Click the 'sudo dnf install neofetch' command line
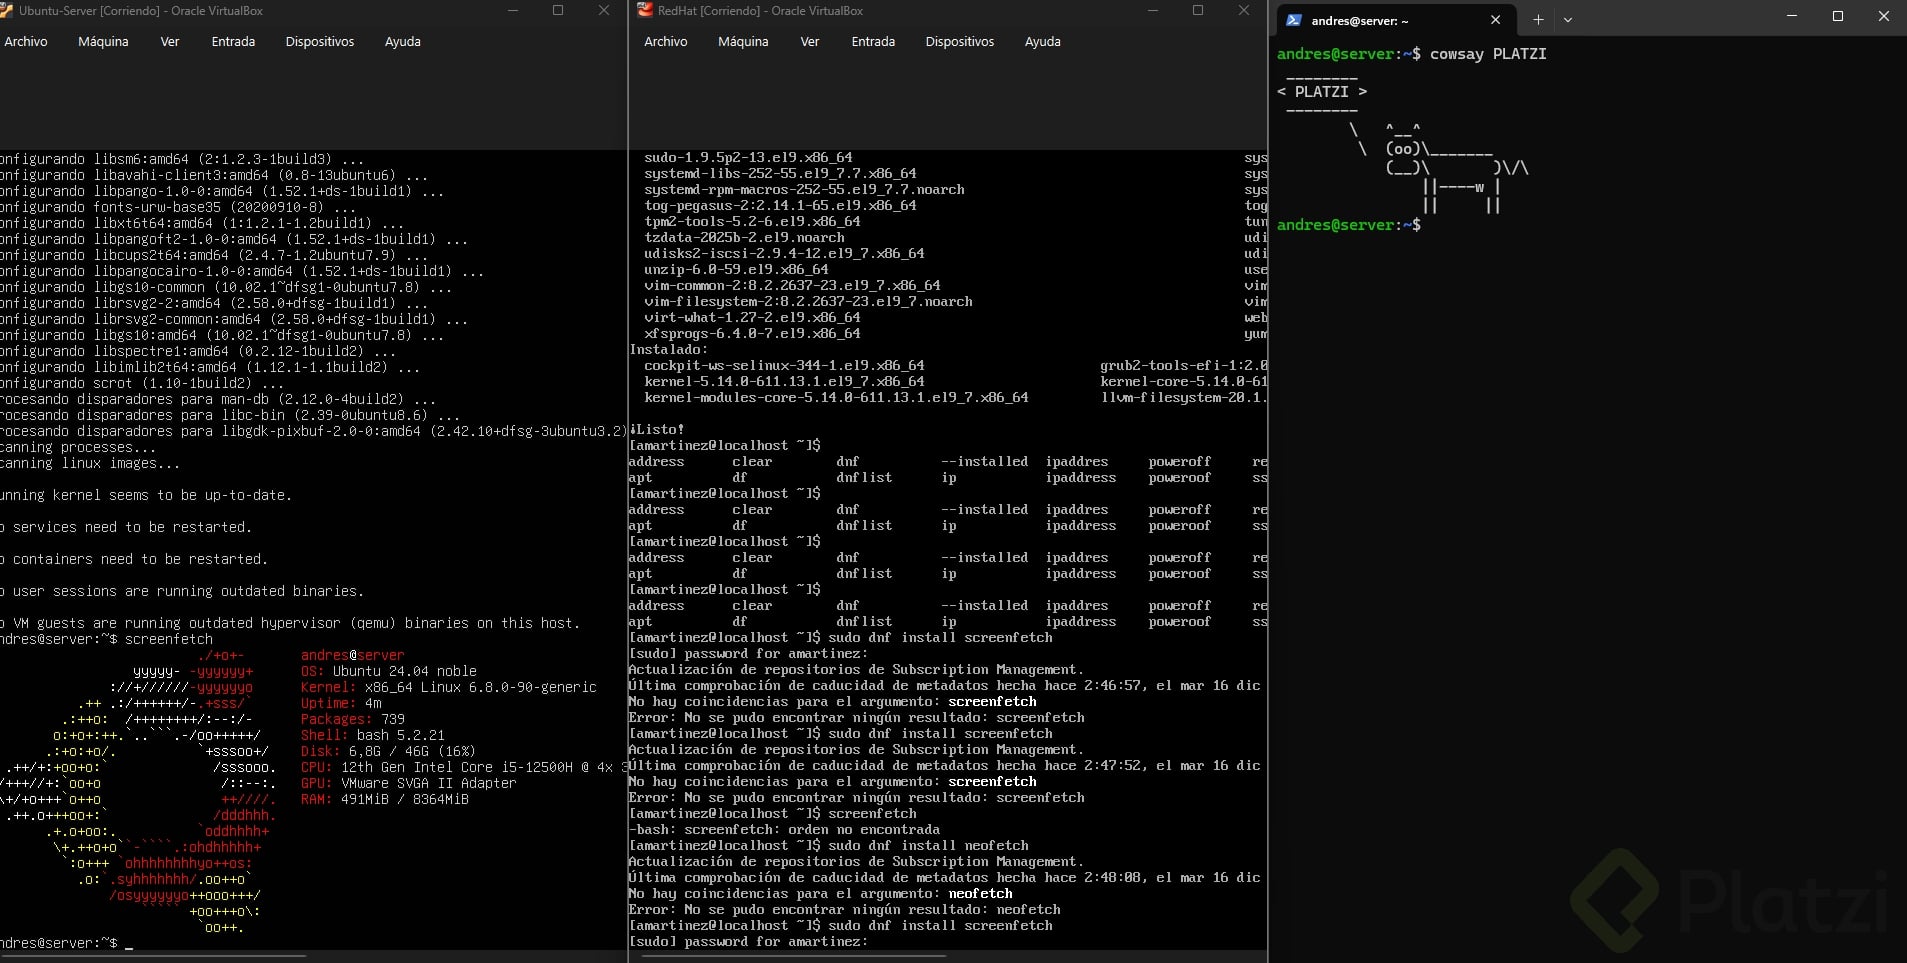This screenshot has height=963, width=1907. pos(928,846)
